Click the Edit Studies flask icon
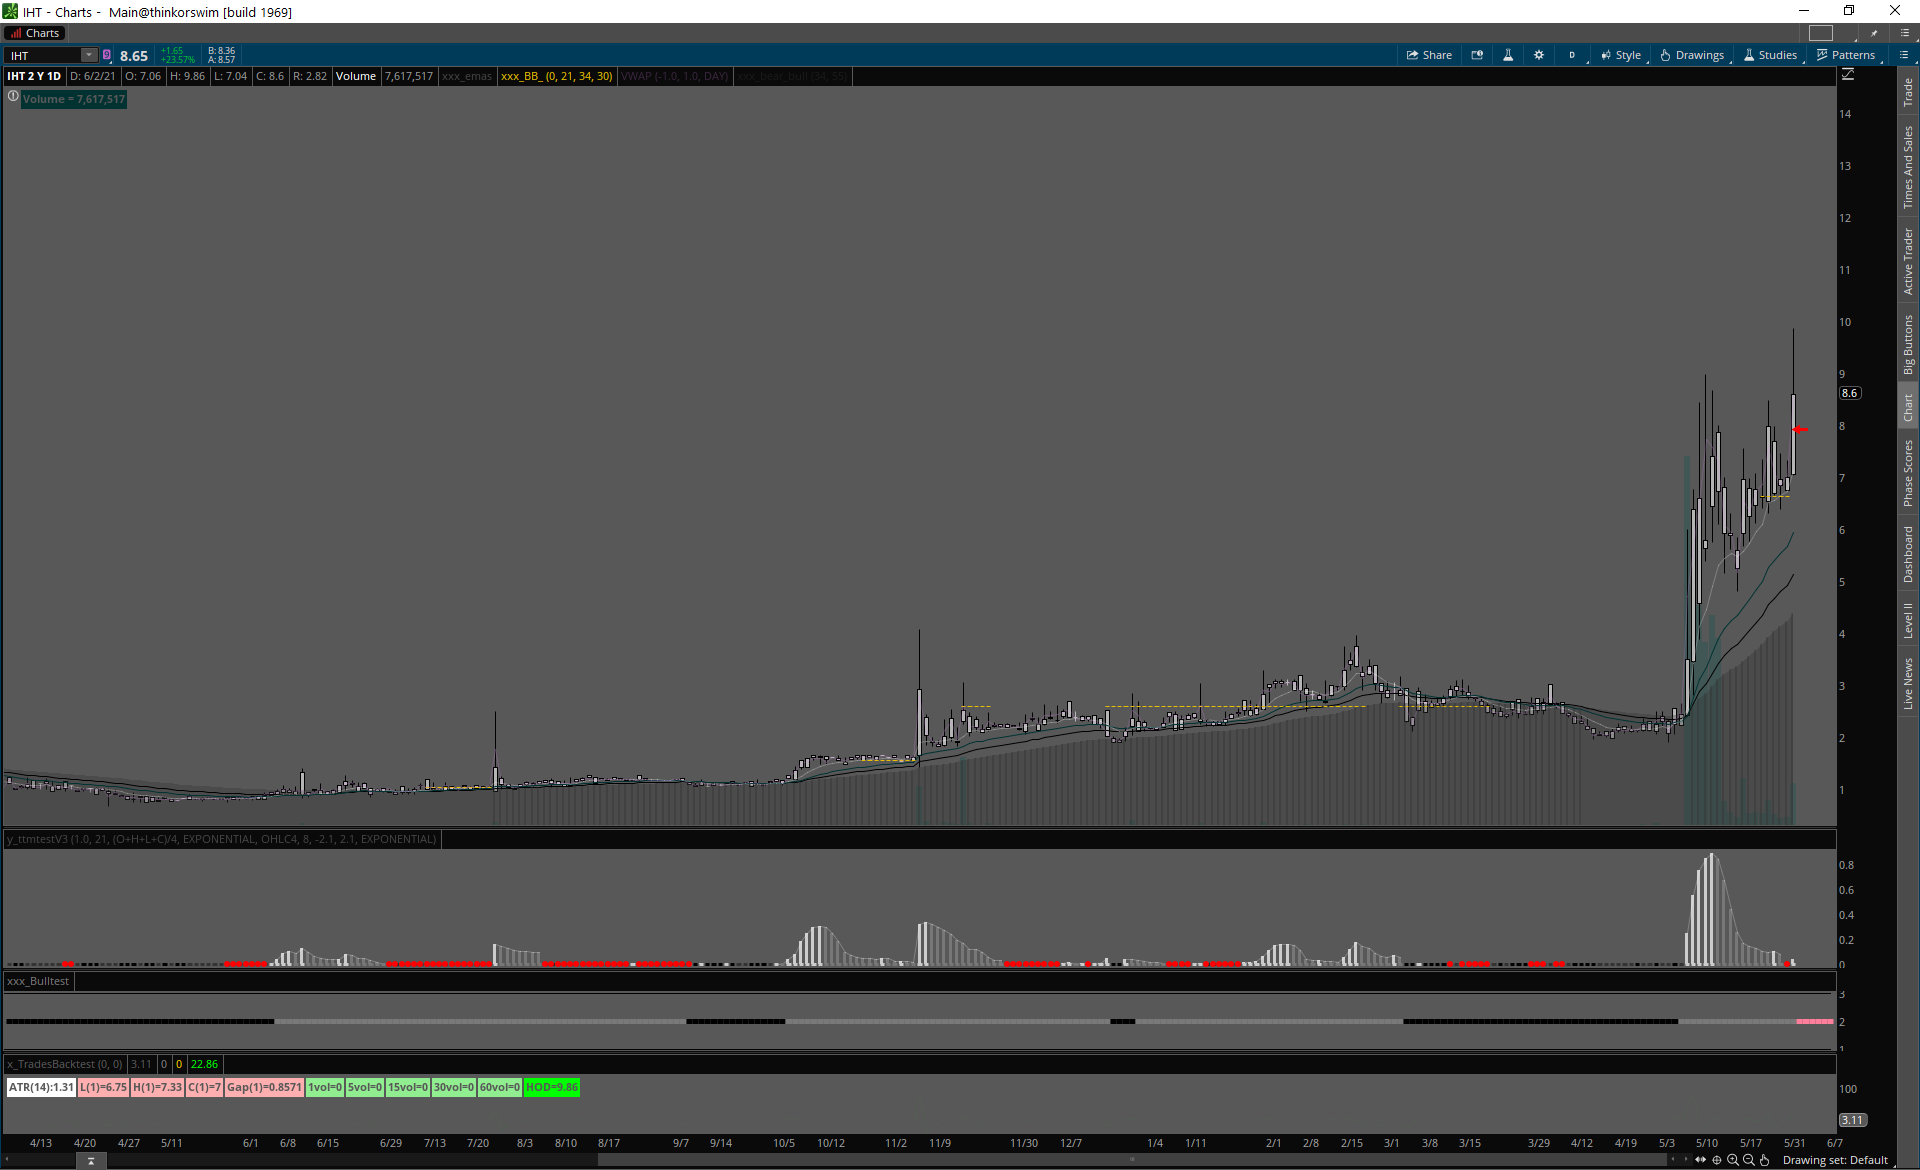1920x1170 pixels. tap(1508, 55)
